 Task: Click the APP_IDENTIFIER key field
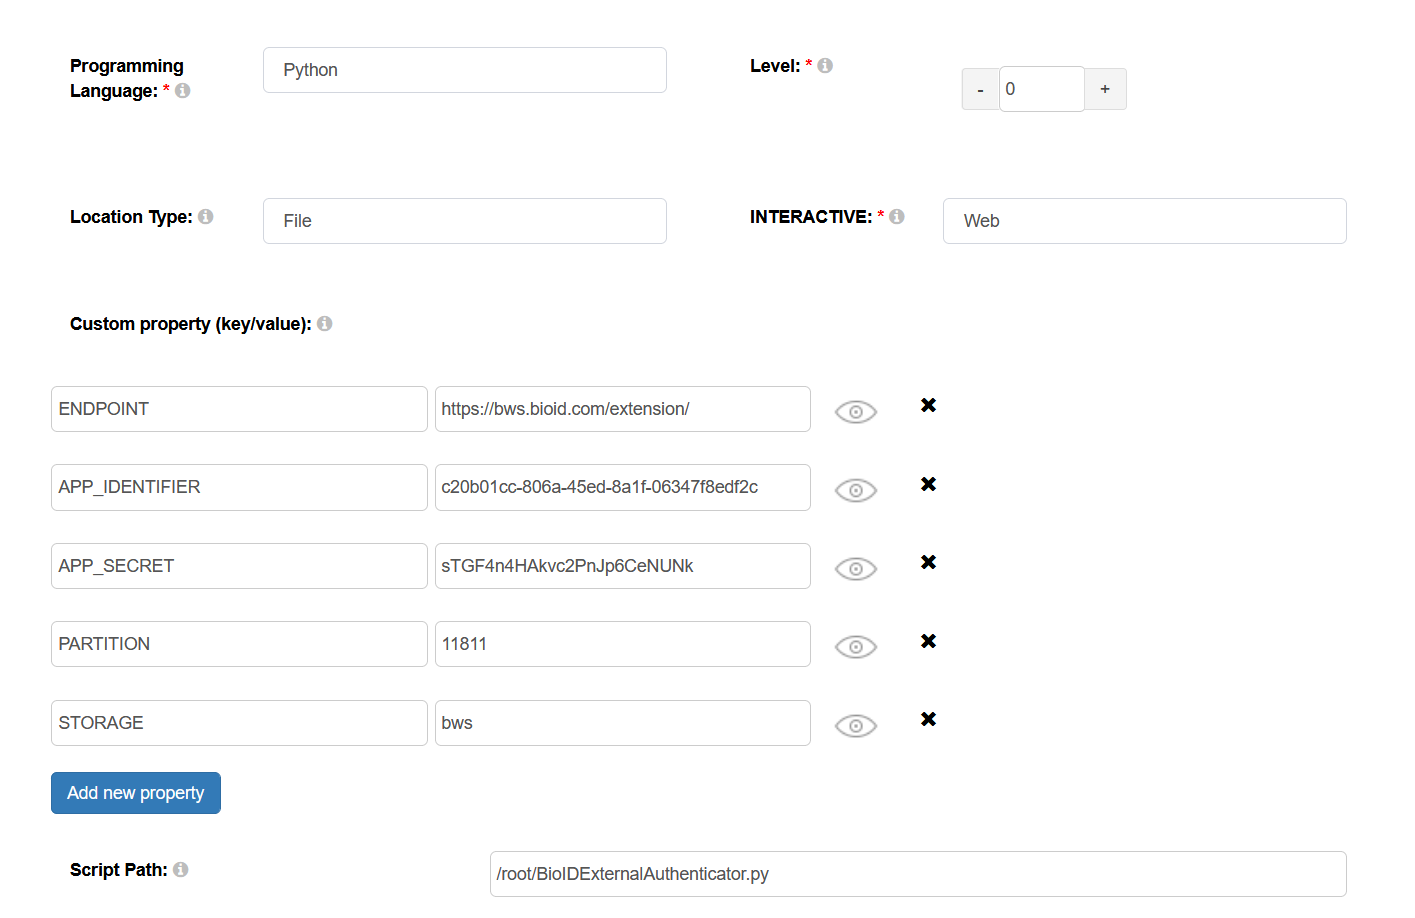[239, 487]
